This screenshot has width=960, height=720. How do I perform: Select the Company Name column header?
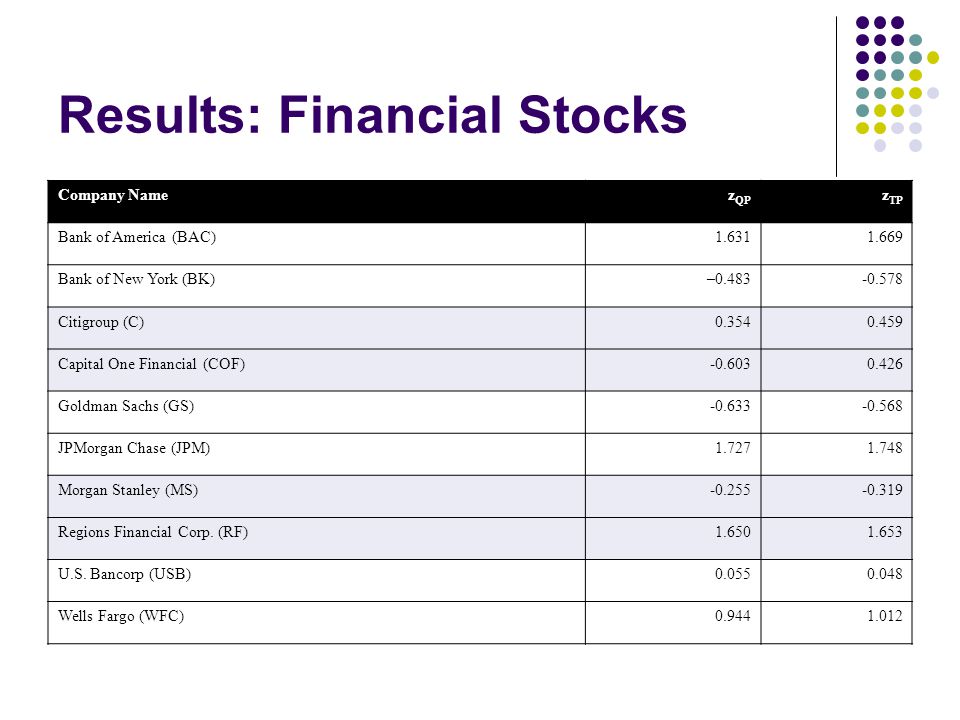coord(113,195)
